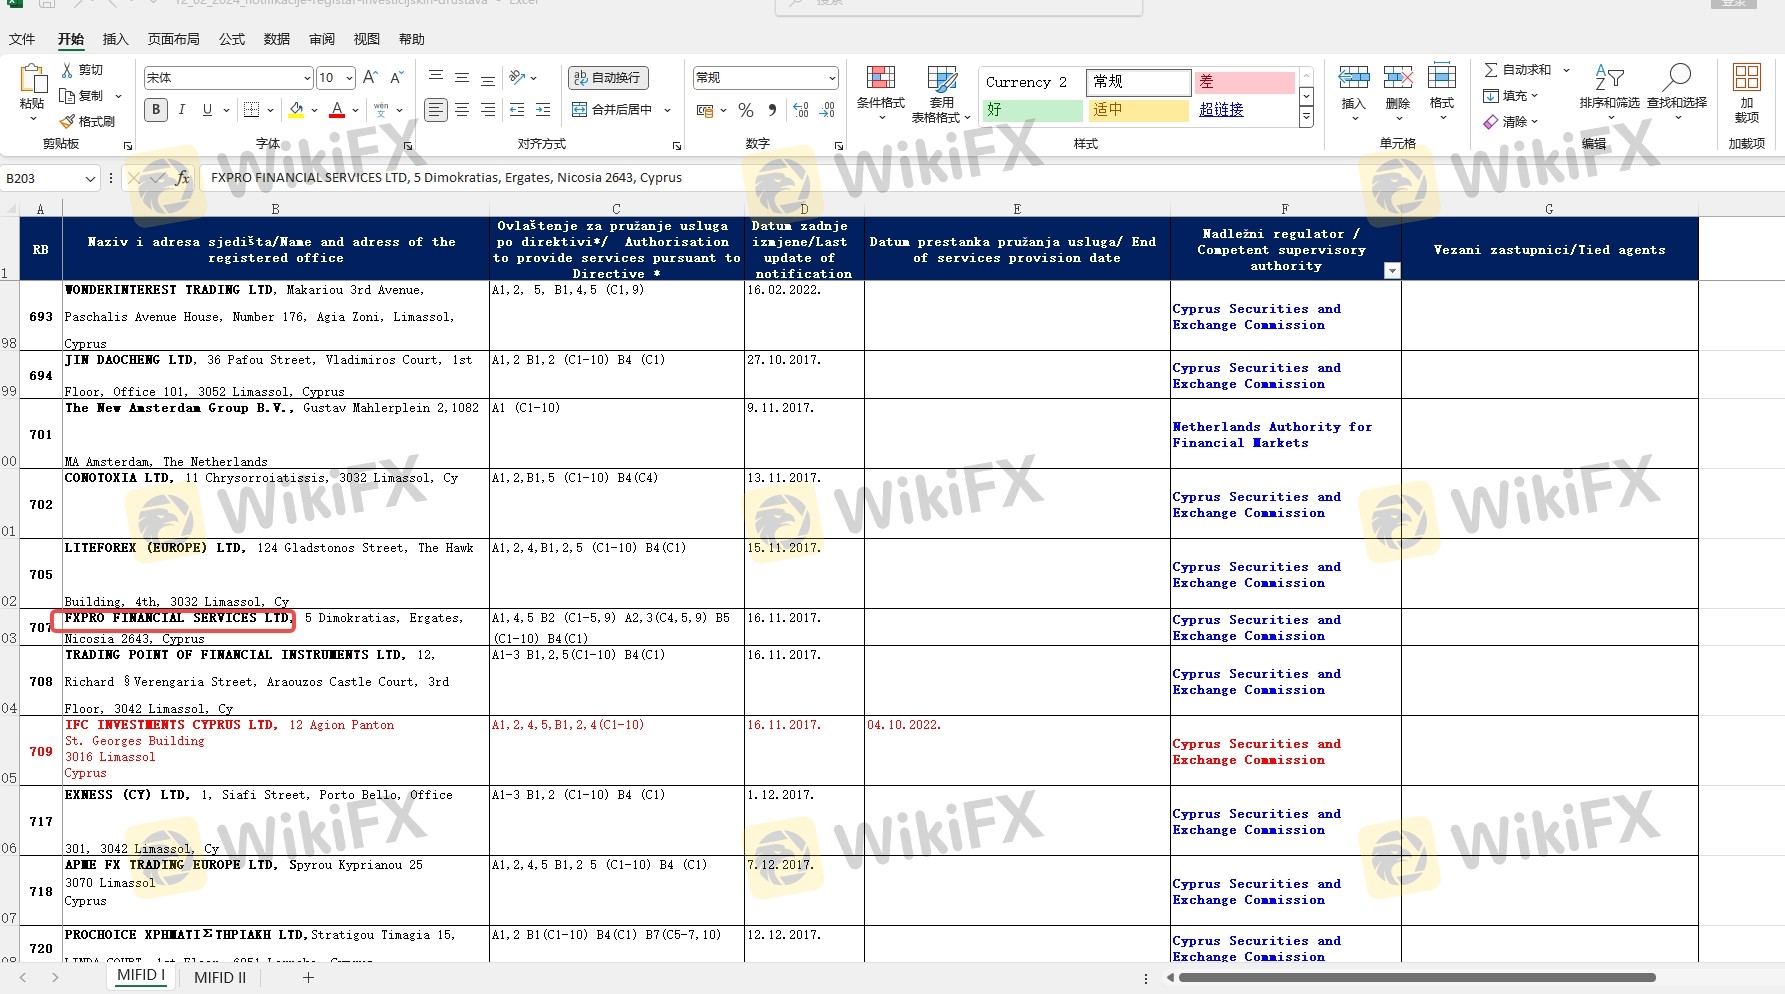Screen dimensions: 1785x994
Task: Switch to the MIFID II sheet tab
Action: coord(220,977)
